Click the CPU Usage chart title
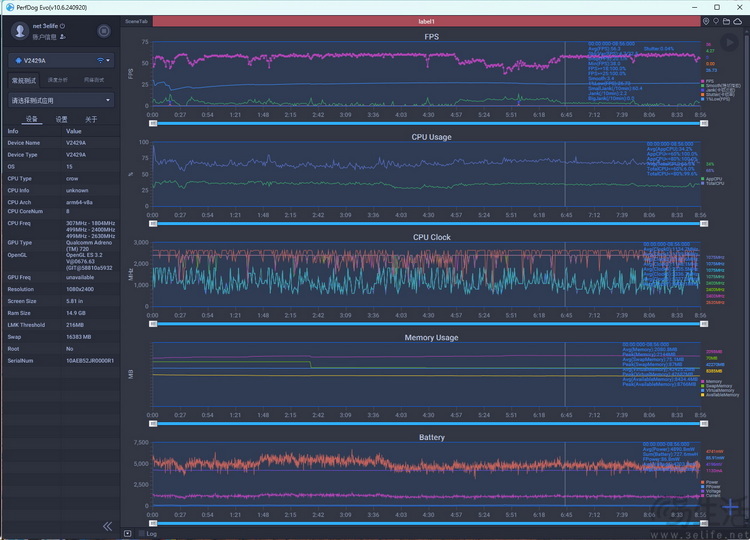The height and width of the screenshot is (540, 750). pyautogui.click(x=431, y=137)
